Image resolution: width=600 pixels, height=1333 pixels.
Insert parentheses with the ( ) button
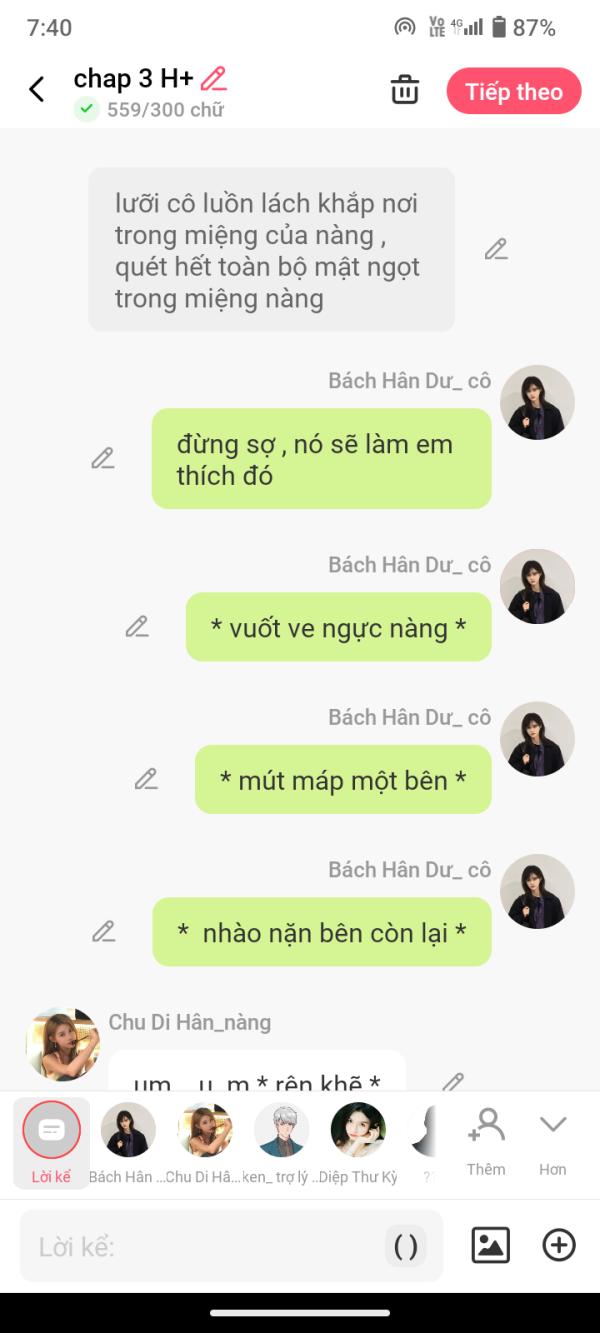tap(406, 1246)
